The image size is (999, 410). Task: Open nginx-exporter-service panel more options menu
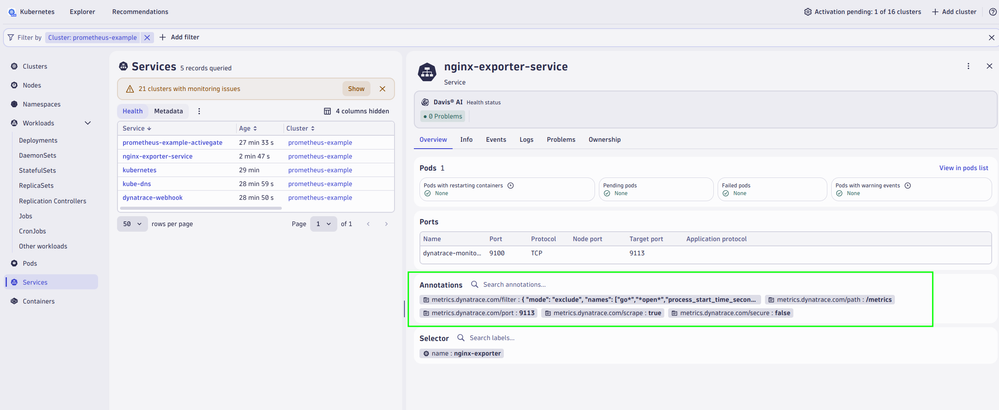pyautogui.click(x=968, y=66)
